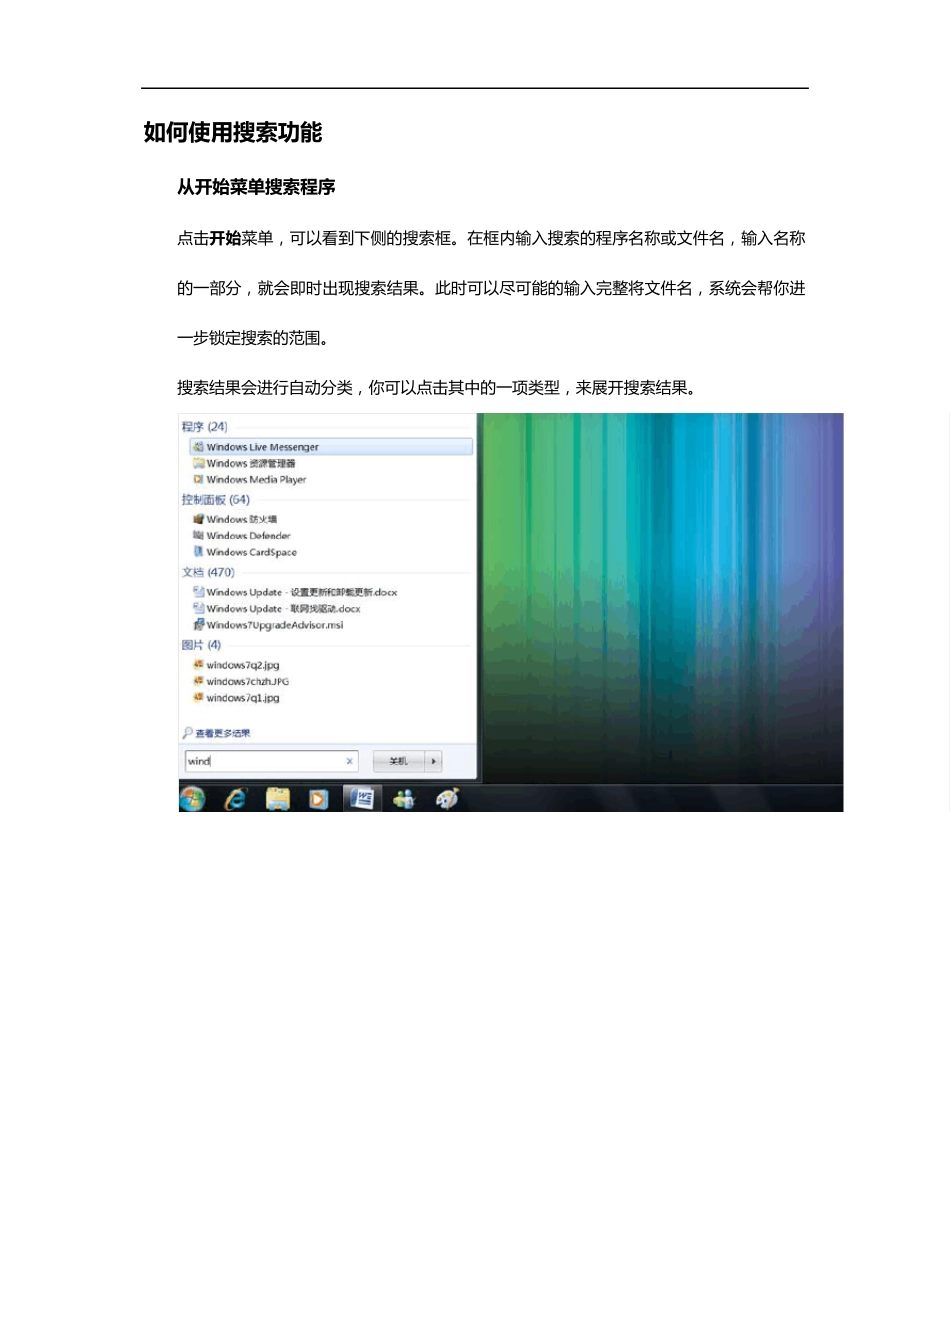This screenshot has width=950, height=1344.
Task: Open Windows Update 设置更新和卸载更新.docx
Action: point(295,592)
